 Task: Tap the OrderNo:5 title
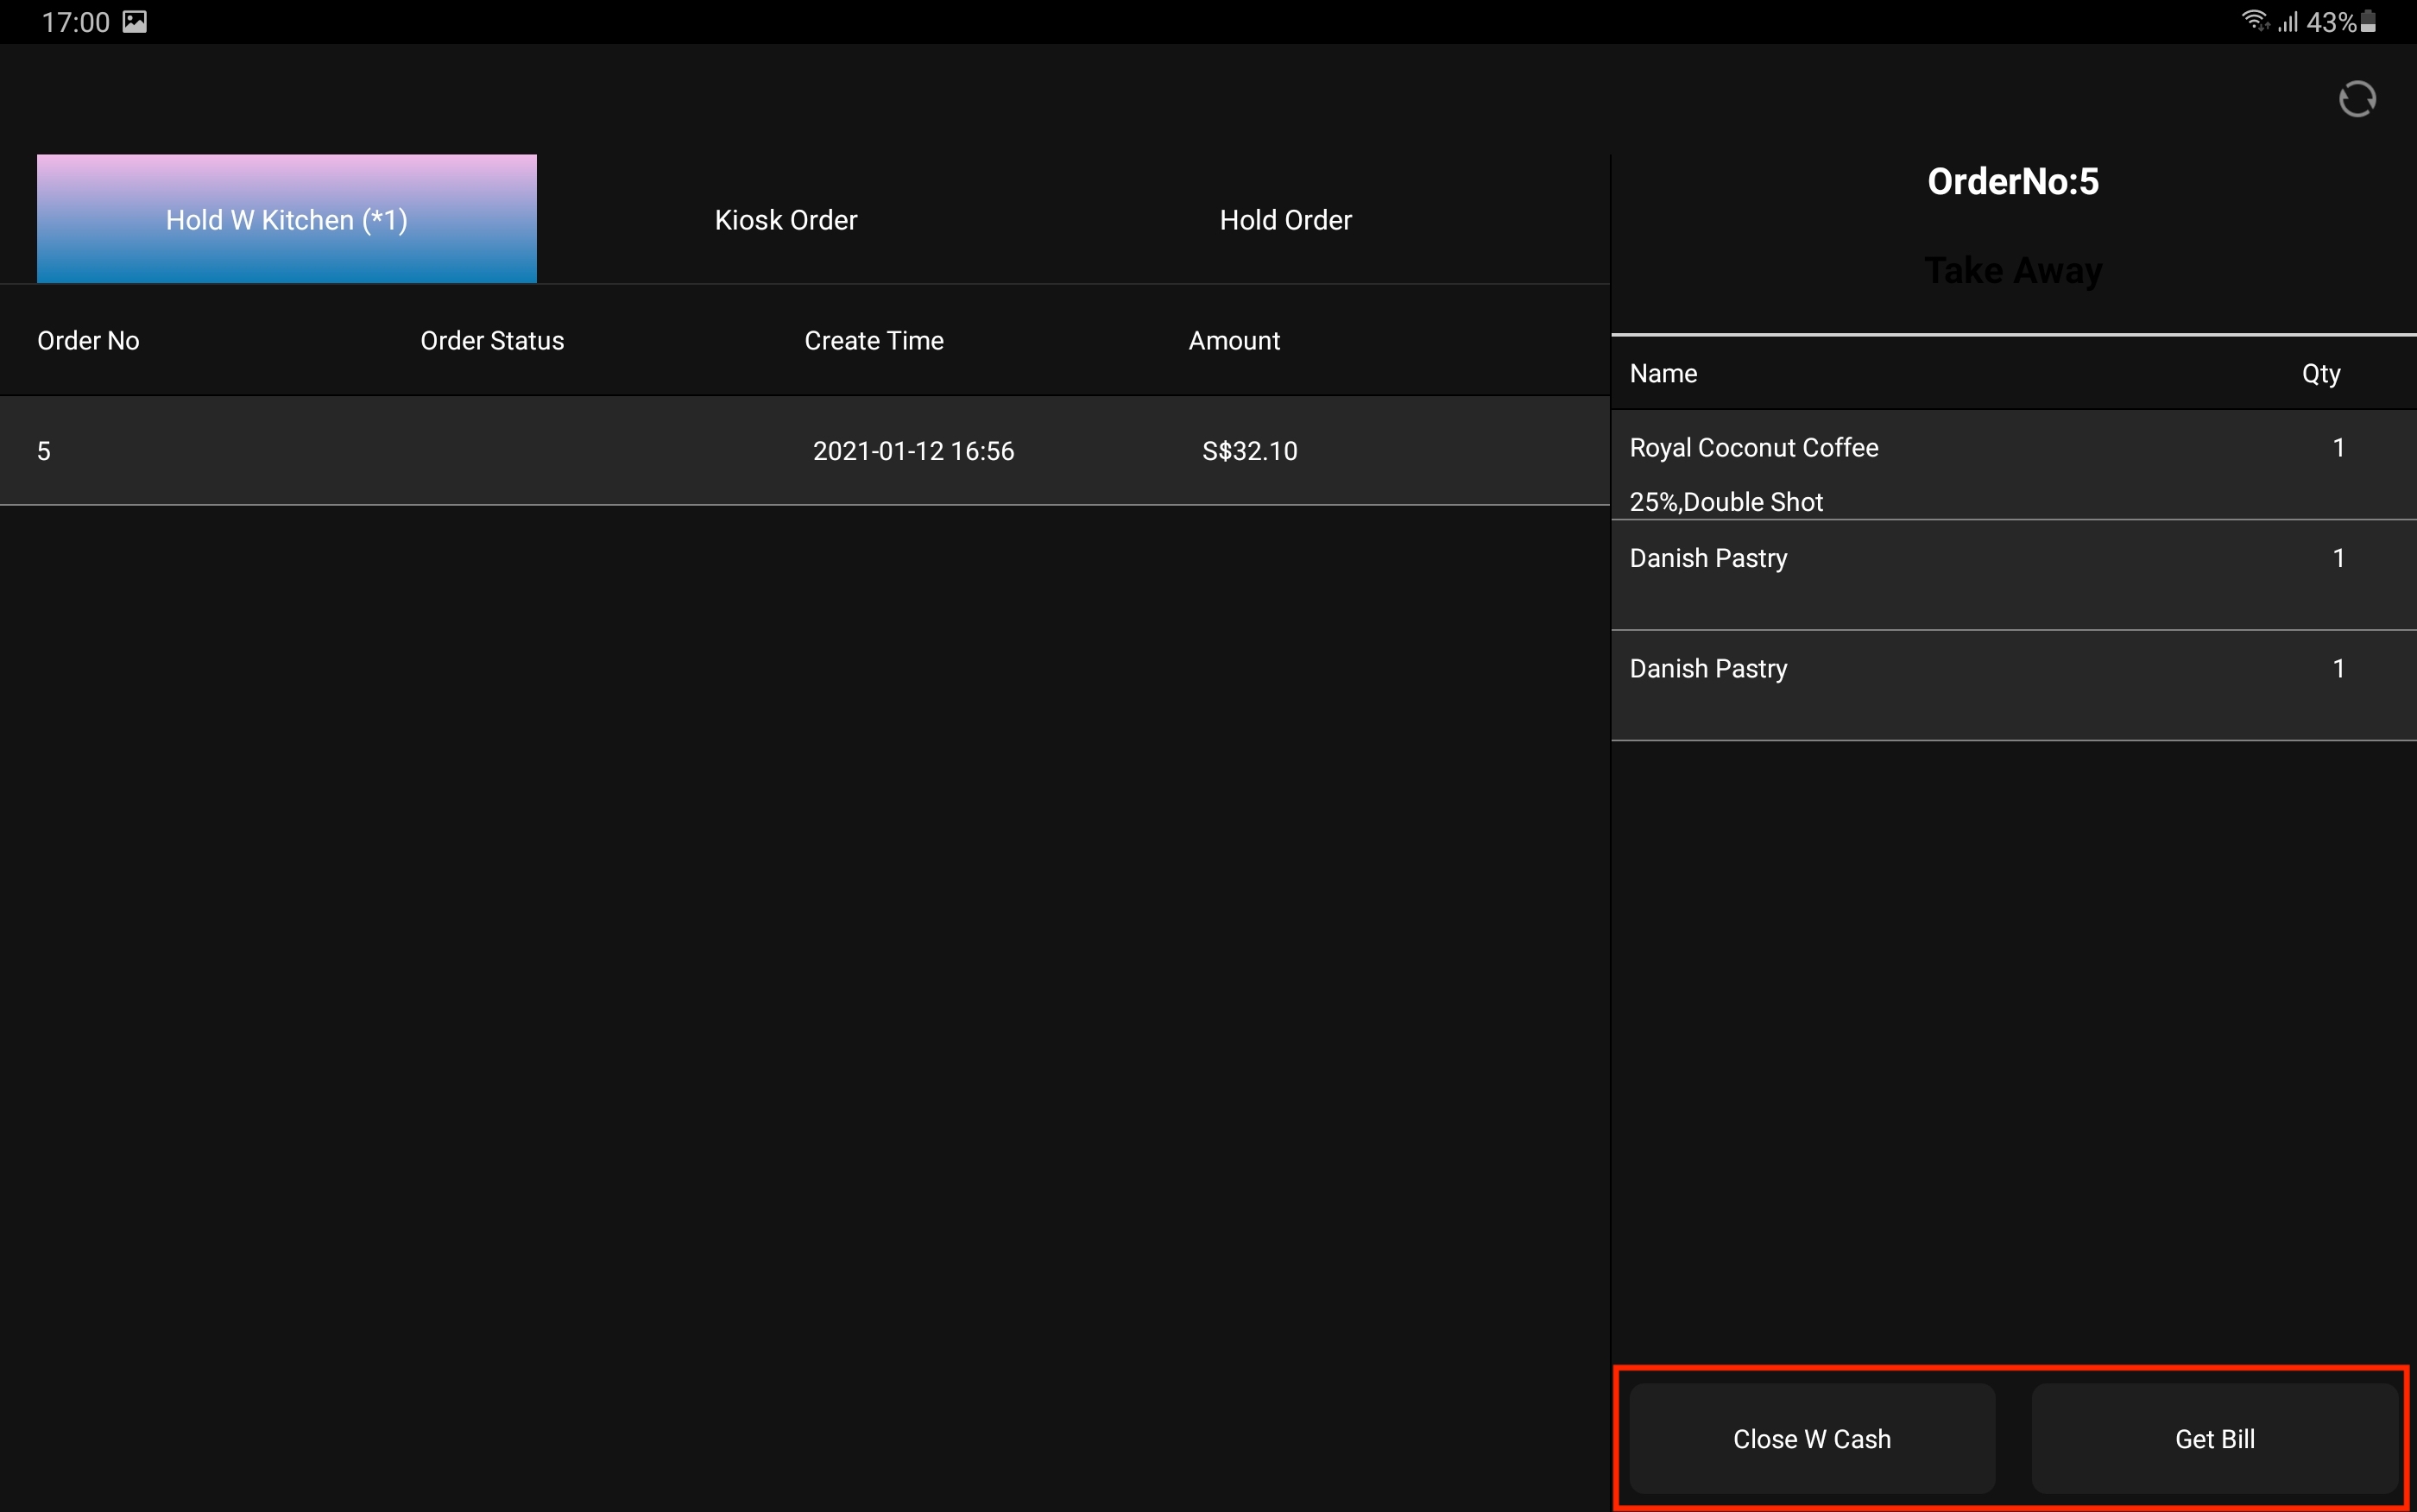tap(2012, 182)
